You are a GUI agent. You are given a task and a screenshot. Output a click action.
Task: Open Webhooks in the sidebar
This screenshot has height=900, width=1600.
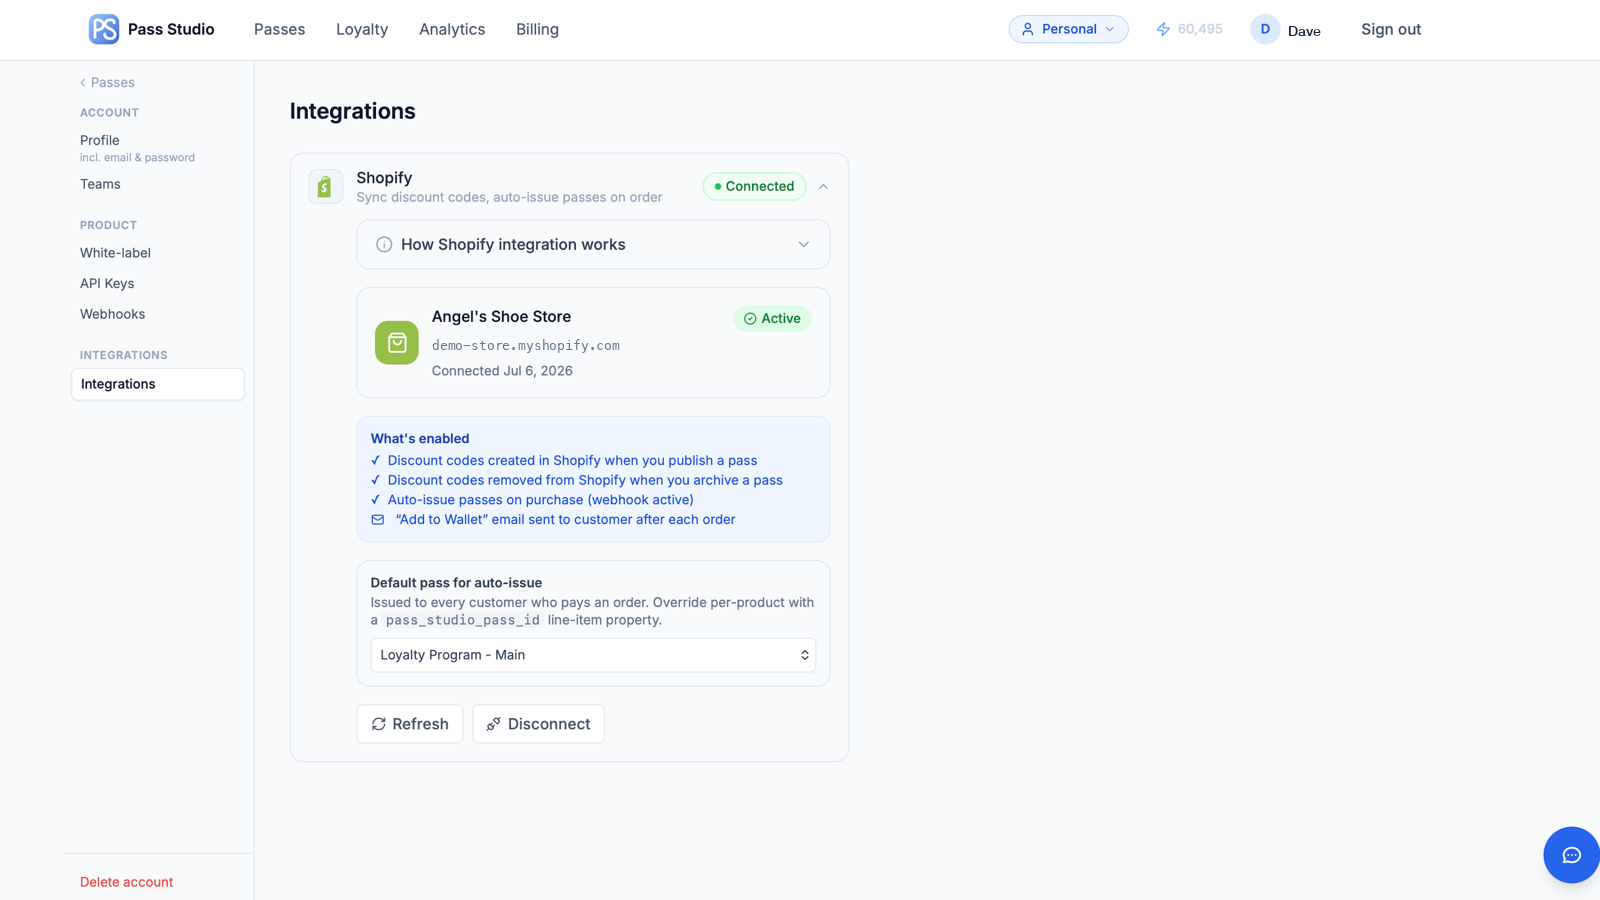click(x=112, y=314)
